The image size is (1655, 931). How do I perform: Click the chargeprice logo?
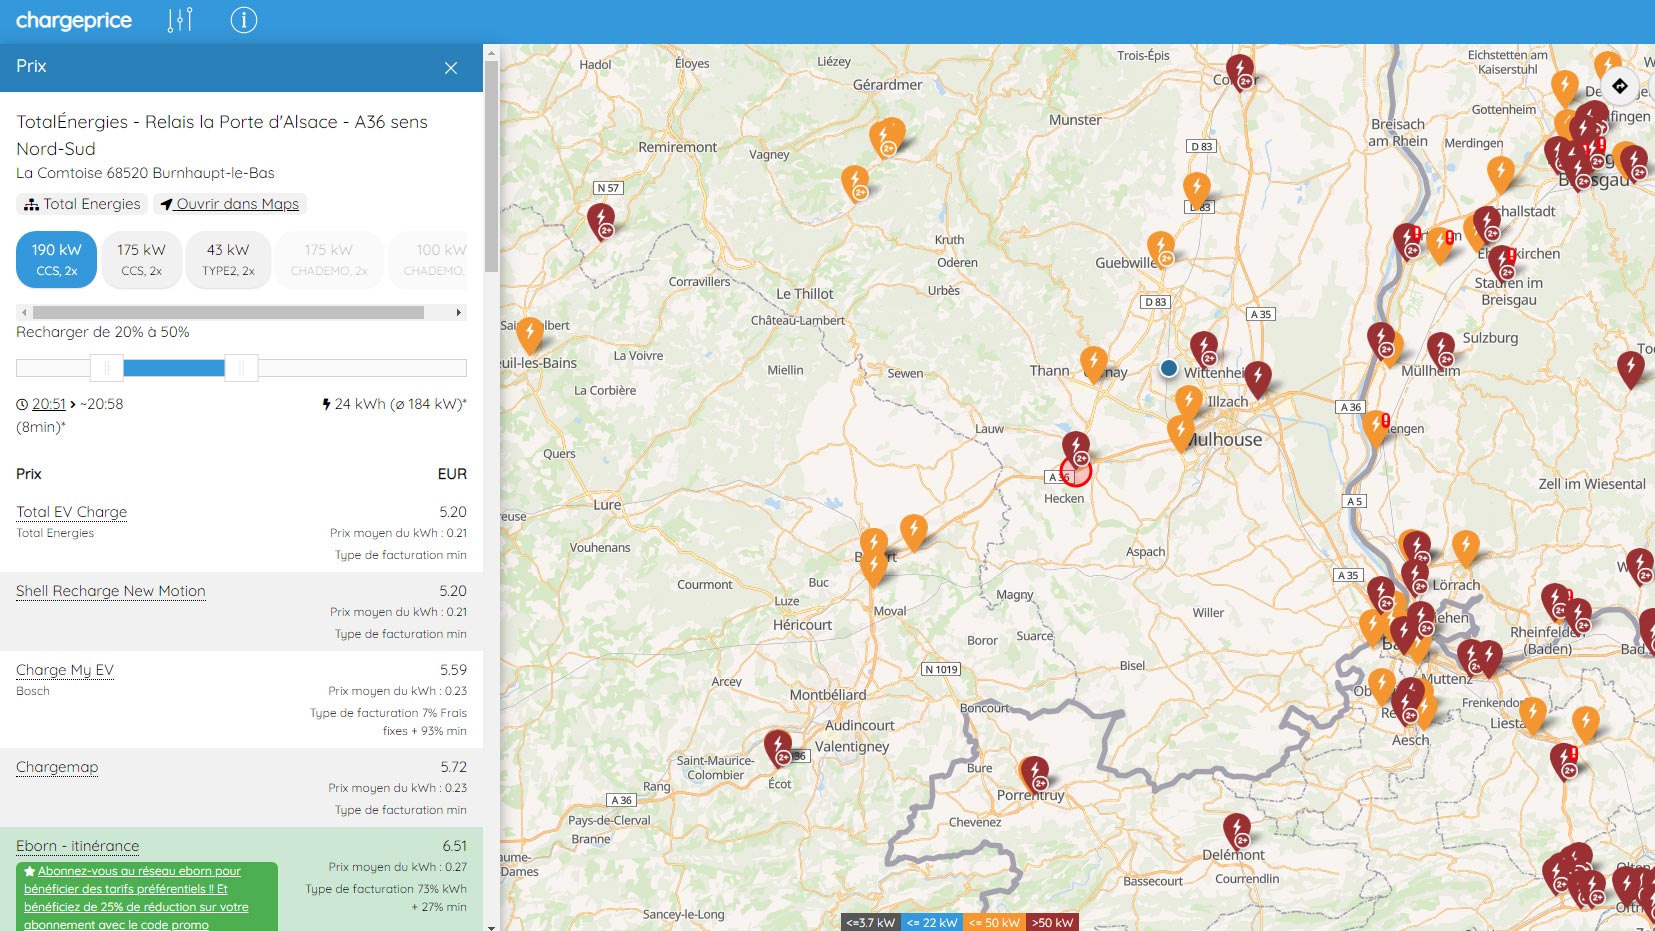[74, 20]
